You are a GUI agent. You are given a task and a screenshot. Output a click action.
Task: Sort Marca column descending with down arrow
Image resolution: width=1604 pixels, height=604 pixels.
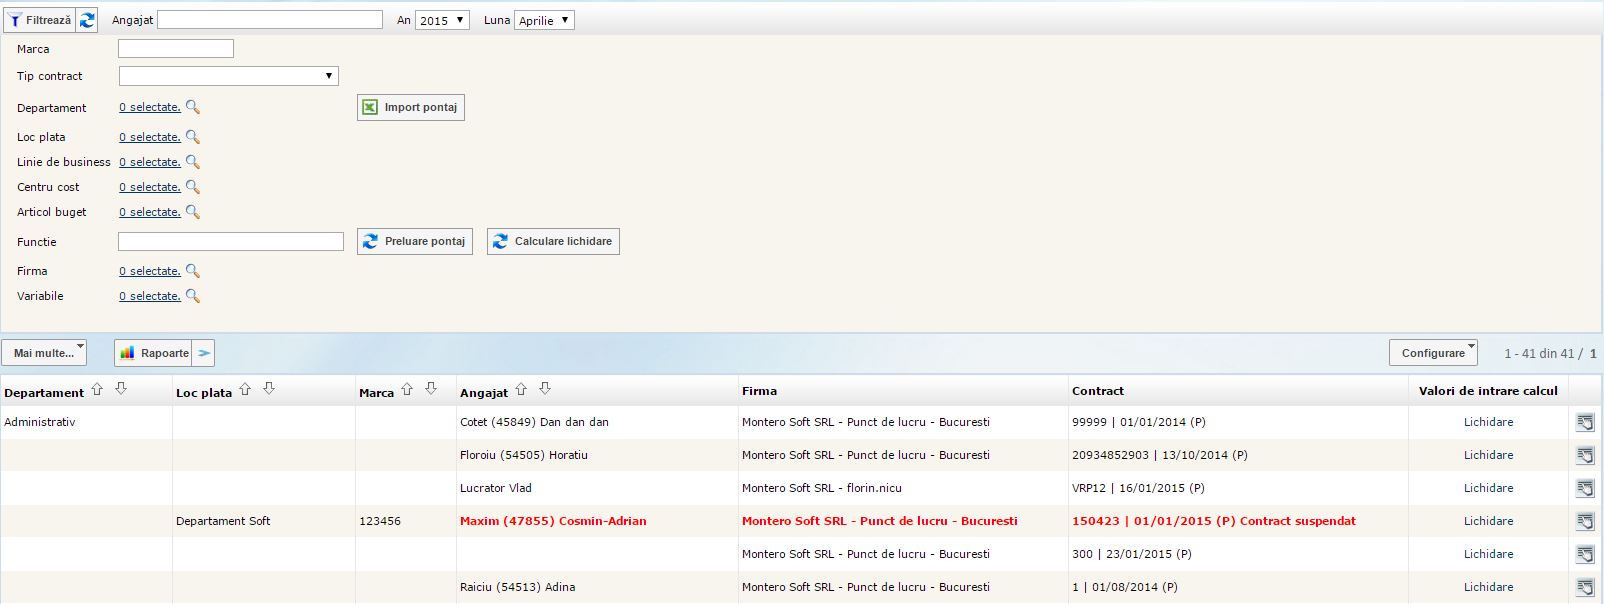click(x=431, y=389)
